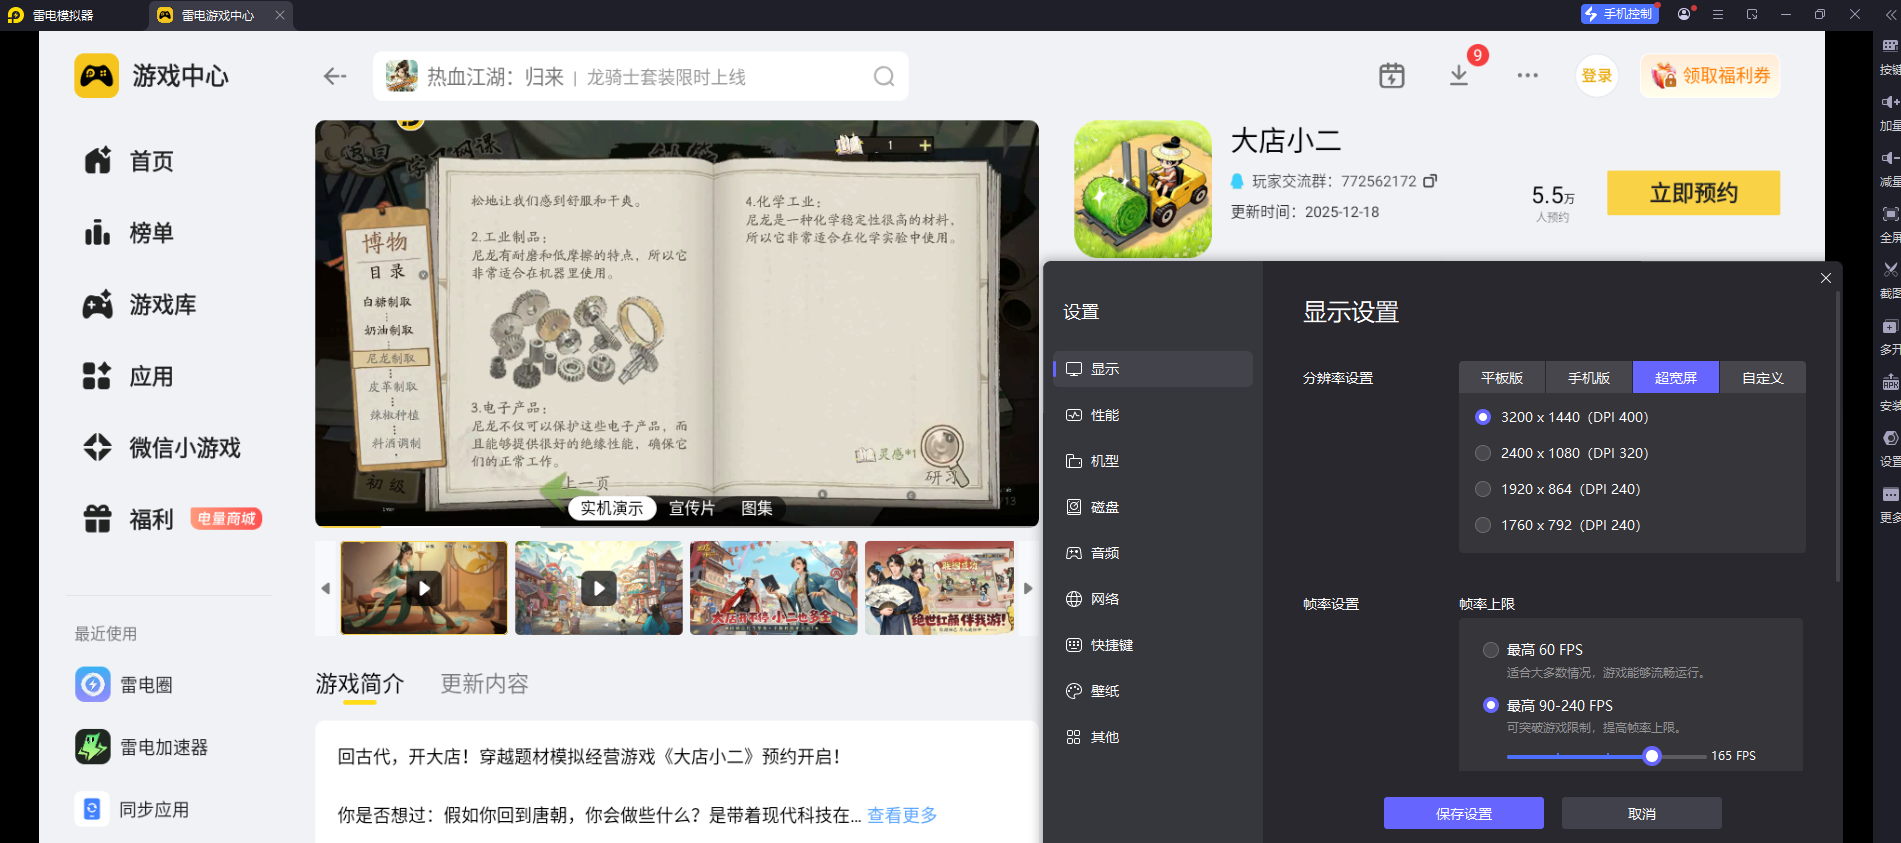The image size is (1901, 843).
Task: Open 雷电圈 from recently used
Action: click(x=124, y=684)
